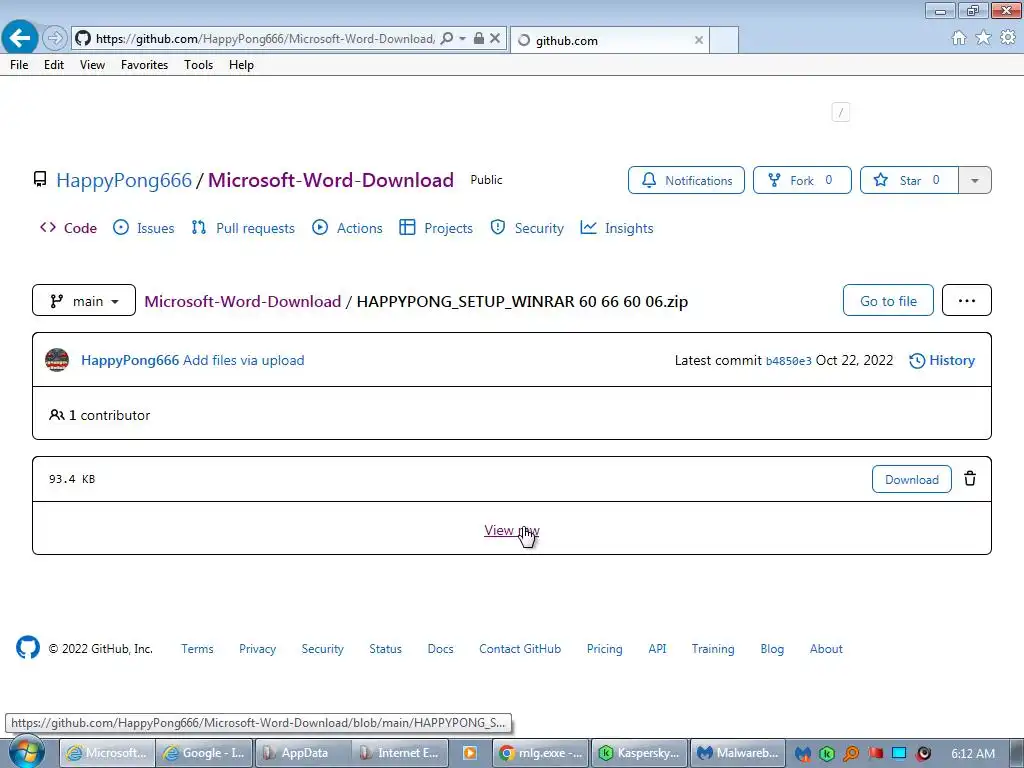The image size is (1024, 768).
Task: Open the HappyPong666 owner link
Action: click(x=124, y=180)
